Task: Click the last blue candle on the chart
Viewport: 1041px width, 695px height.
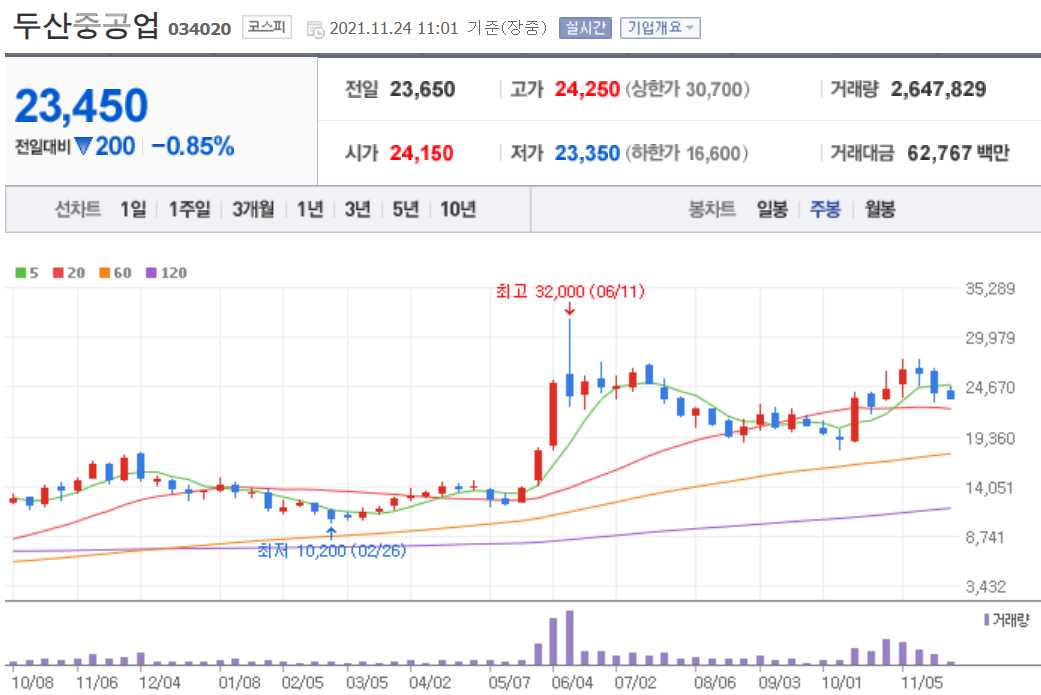Action: 951,394
